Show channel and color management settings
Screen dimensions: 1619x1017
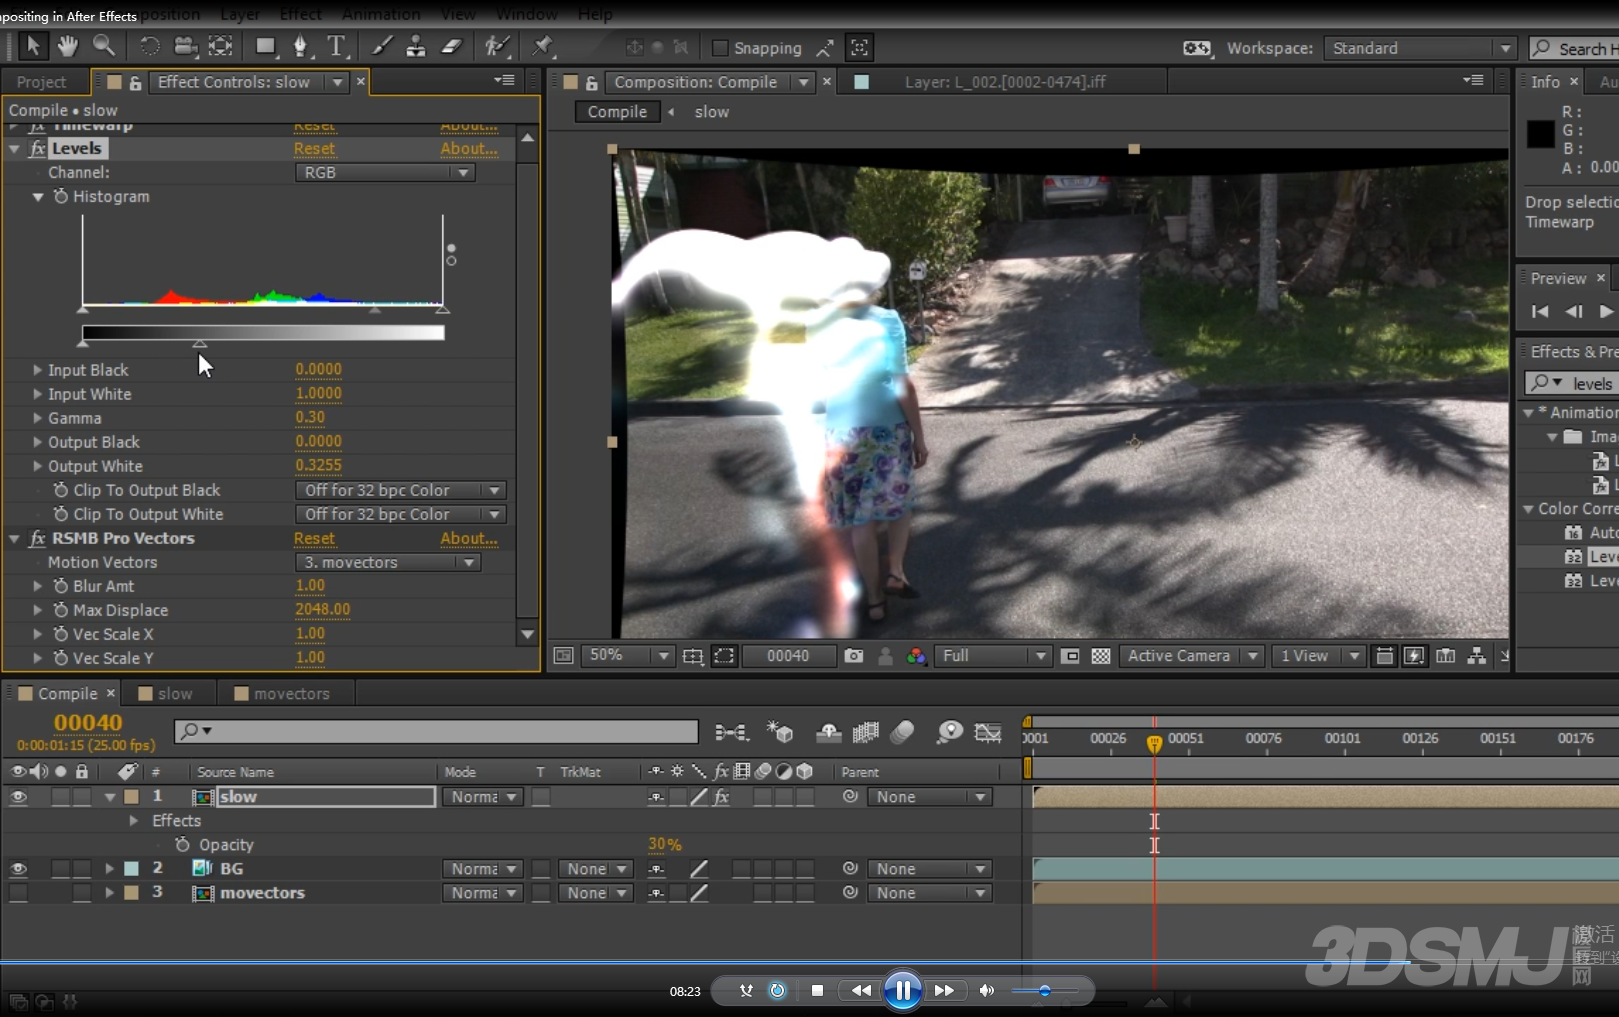[x=916, y=656]
